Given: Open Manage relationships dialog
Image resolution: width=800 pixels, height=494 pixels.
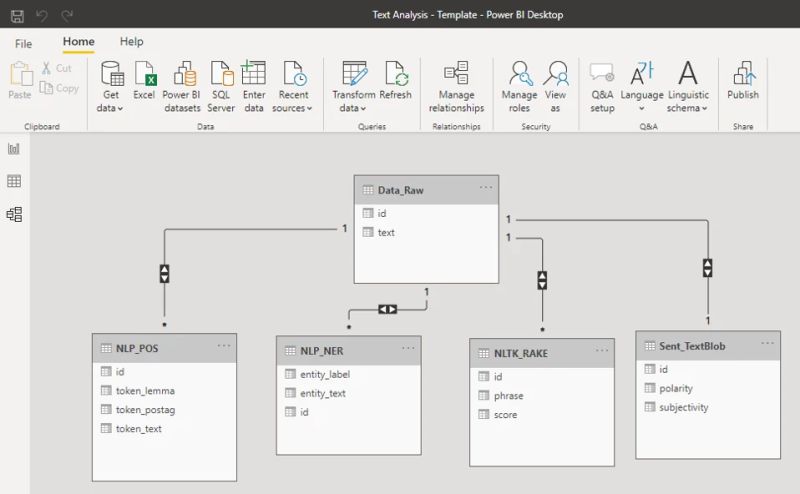Looking at the screenshot, I should [456, 87].
